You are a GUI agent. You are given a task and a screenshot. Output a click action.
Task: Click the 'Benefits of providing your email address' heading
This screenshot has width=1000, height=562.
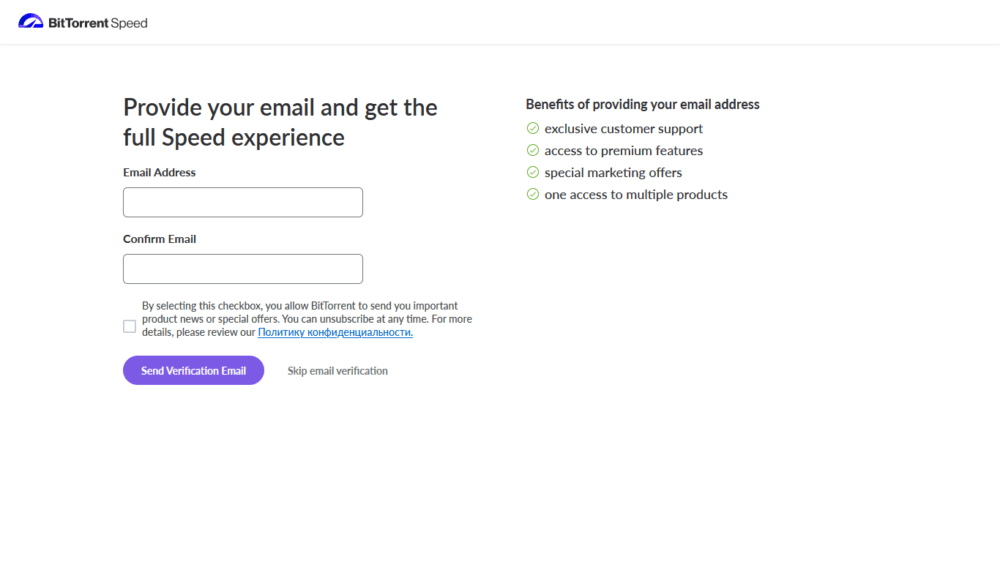pos(643,104)
